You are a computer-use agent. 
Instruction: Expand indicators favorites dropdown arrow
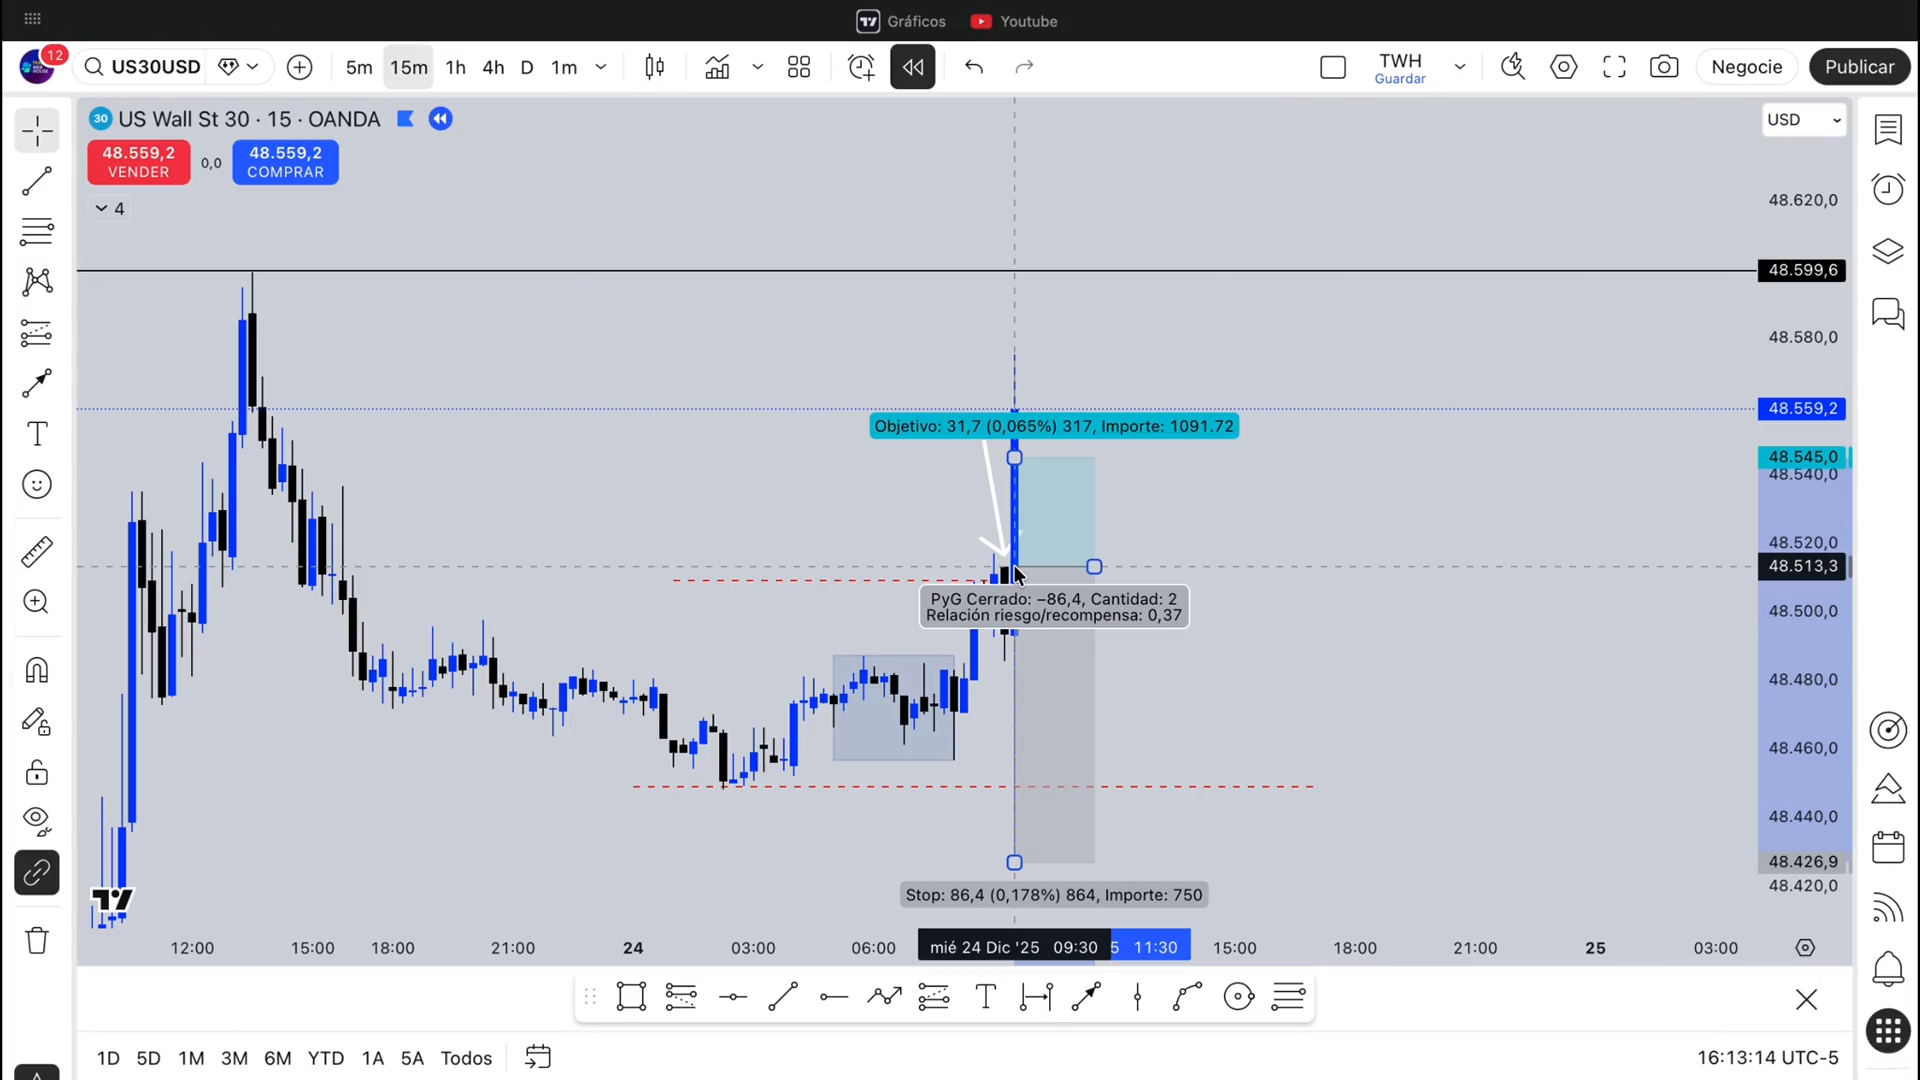tap(758, 67)
